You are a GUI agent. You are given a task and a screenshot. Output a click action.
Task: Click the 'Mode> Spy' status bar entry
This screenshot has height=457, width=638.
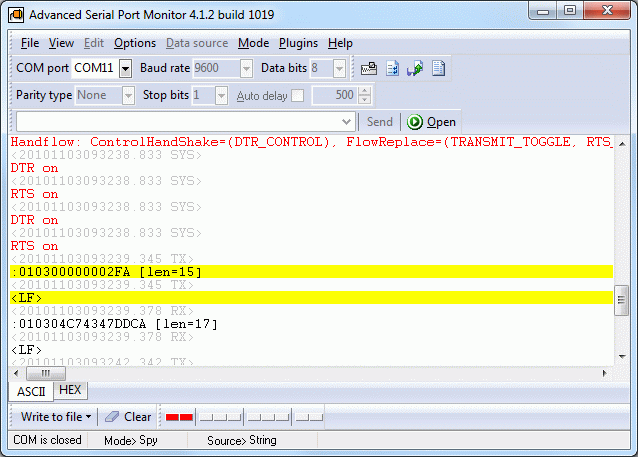click(131, 440)
